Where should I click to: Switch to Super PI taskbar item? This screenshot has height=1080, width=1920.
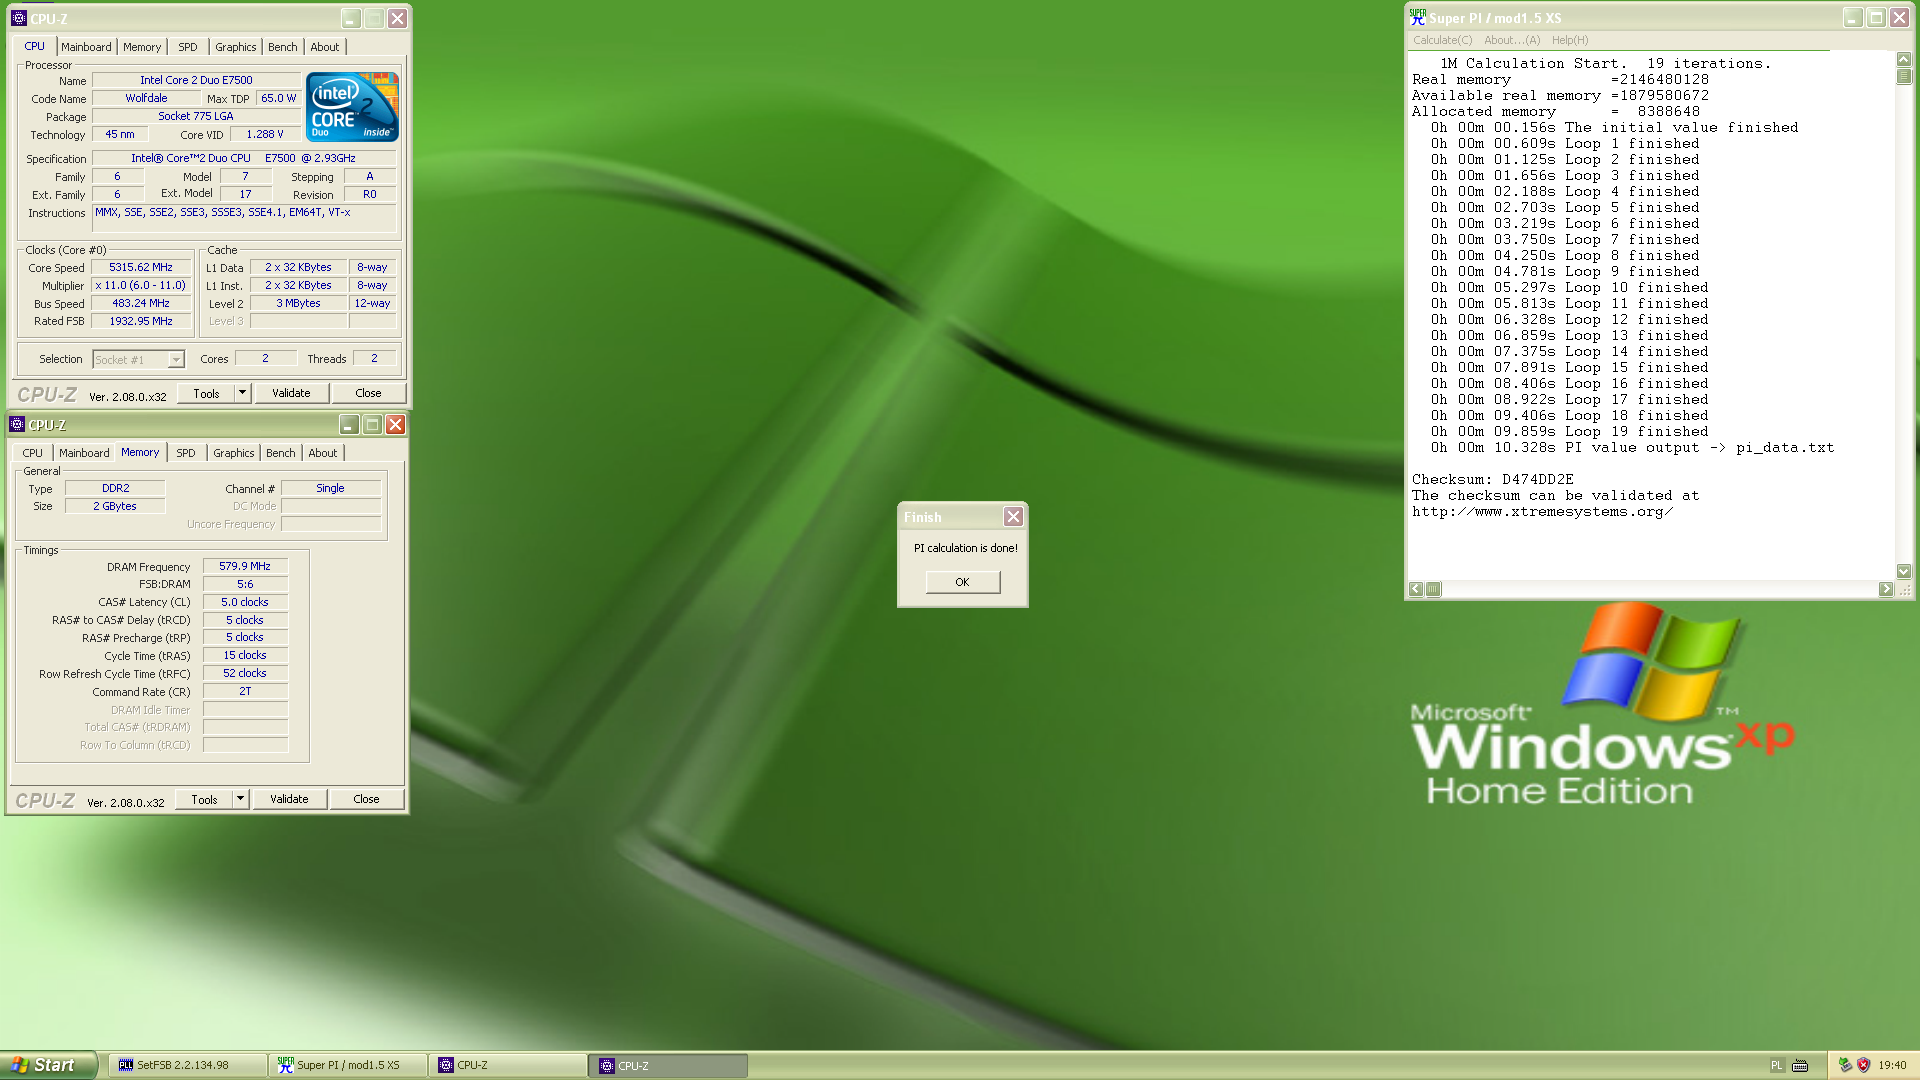348,1065
